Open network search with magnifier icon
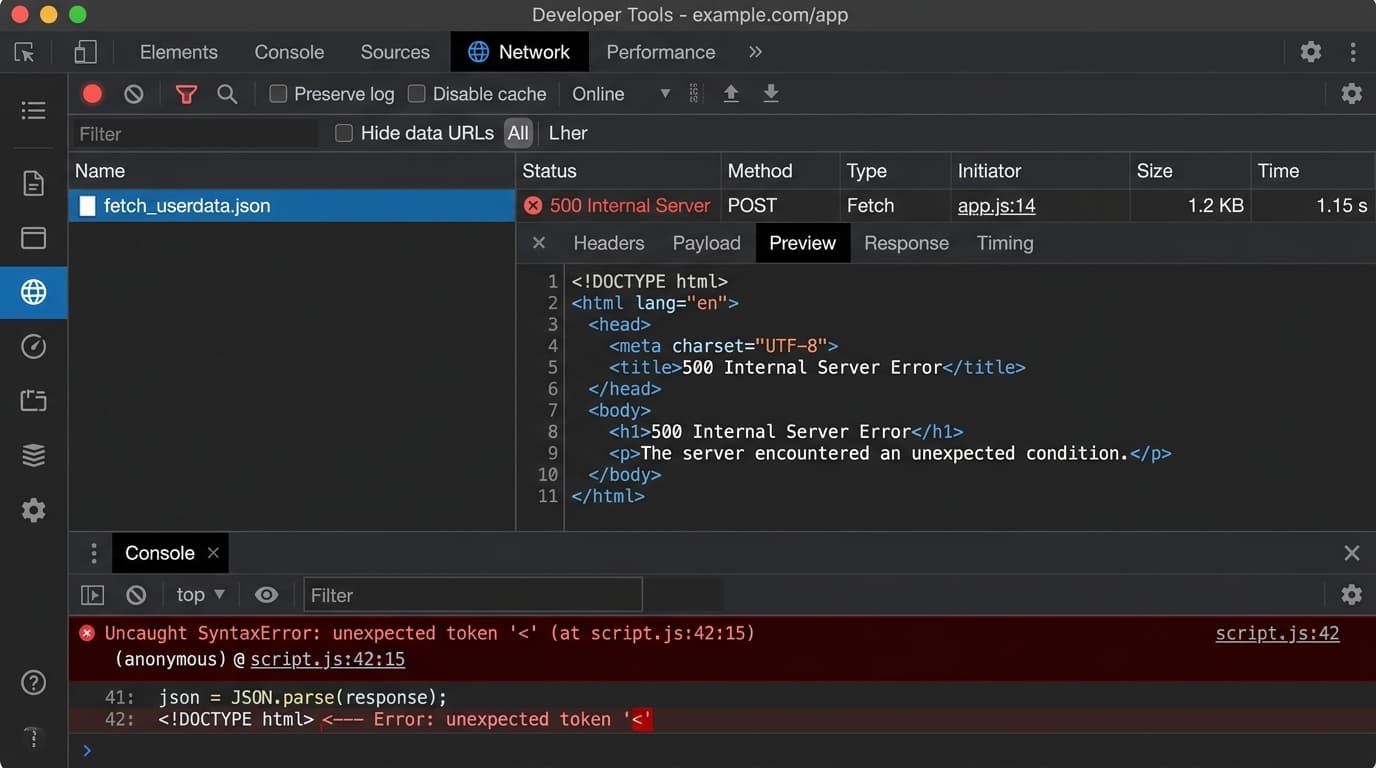1376x768 pixels. pyautogui.click(x=227, y=94)
